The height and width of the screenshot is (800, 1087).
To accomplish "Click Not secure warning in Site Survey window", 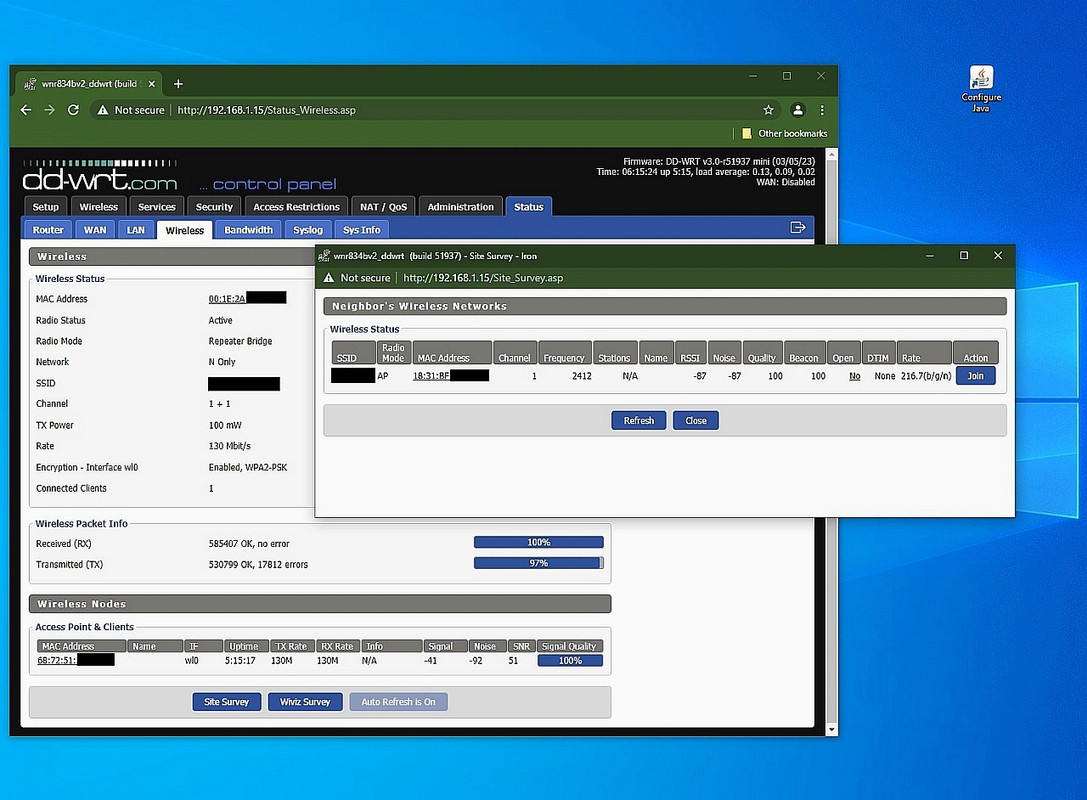I will 357,277.
